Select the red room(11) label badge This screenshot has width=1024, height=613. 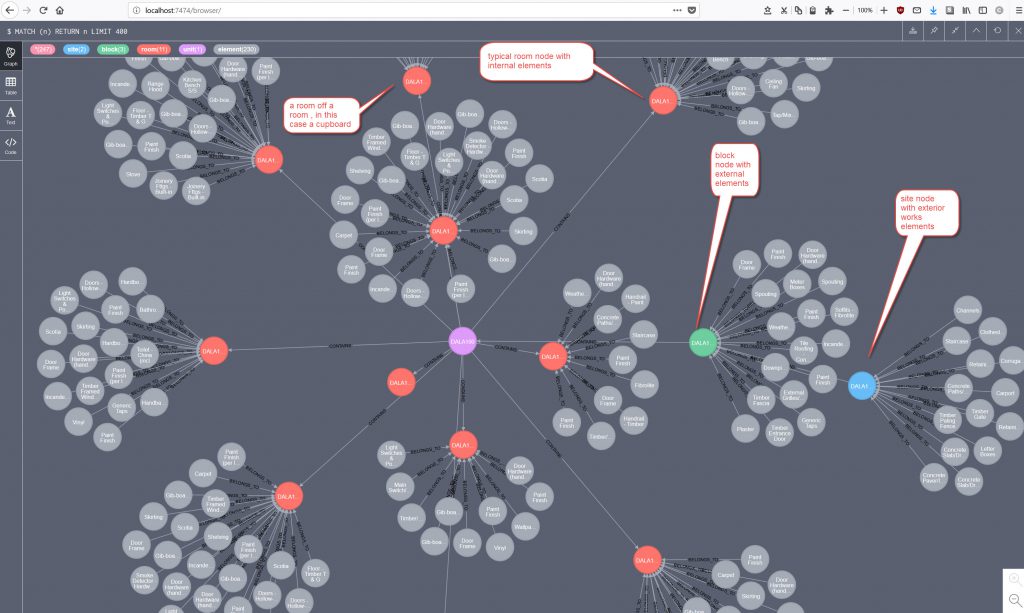coord(154,49)
